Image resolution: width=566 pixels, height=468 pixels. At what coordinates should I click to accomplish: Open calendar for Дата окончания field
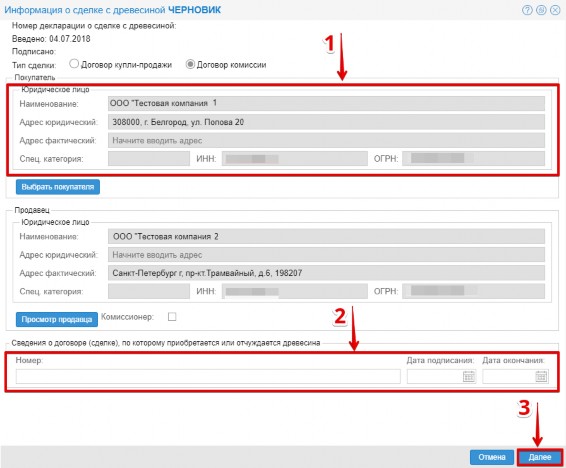(541, 376)
